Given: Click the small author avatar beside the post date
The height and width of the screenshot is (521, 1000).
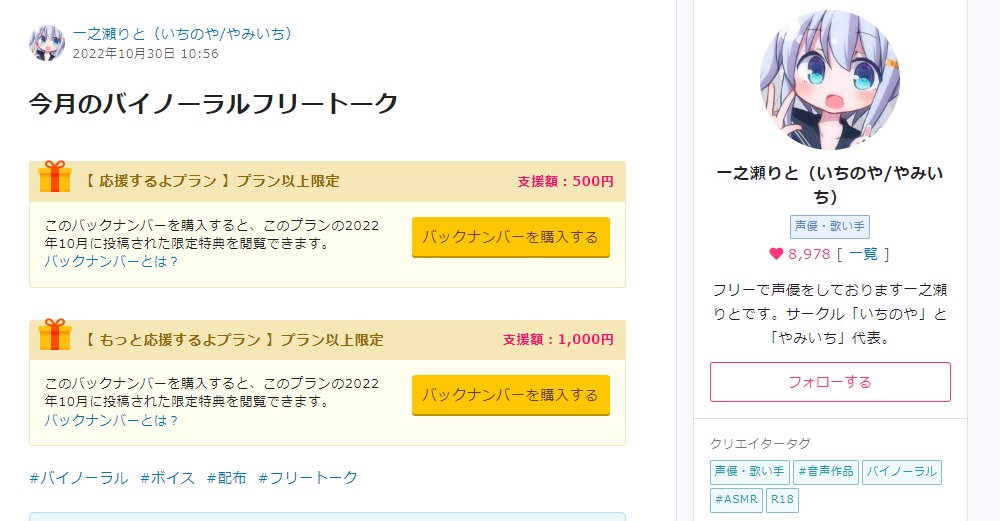Looking at the screenshot, I should [47, 43].
